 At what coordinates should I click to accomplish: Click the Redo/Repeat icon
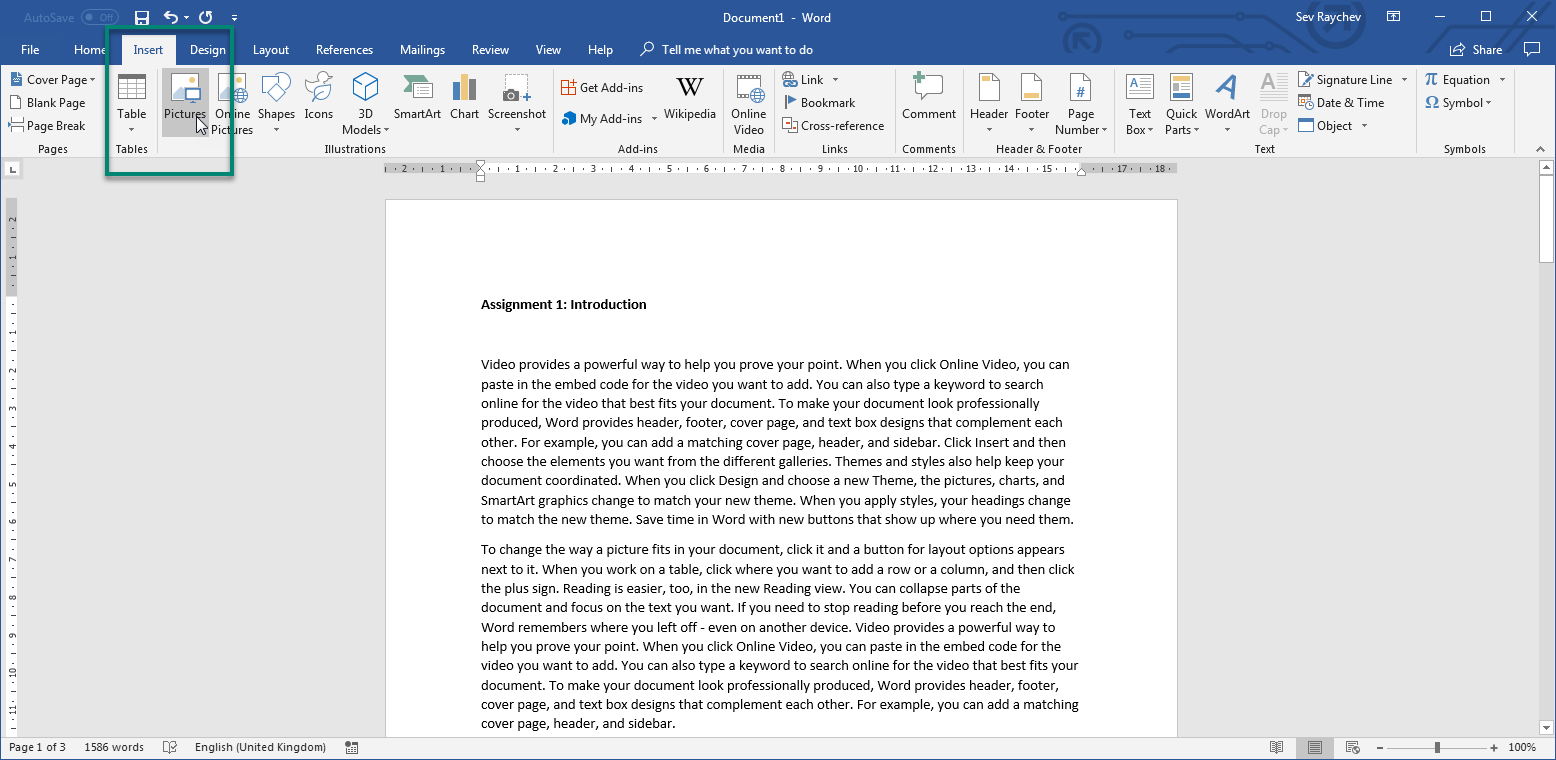(x=205, y=18)
